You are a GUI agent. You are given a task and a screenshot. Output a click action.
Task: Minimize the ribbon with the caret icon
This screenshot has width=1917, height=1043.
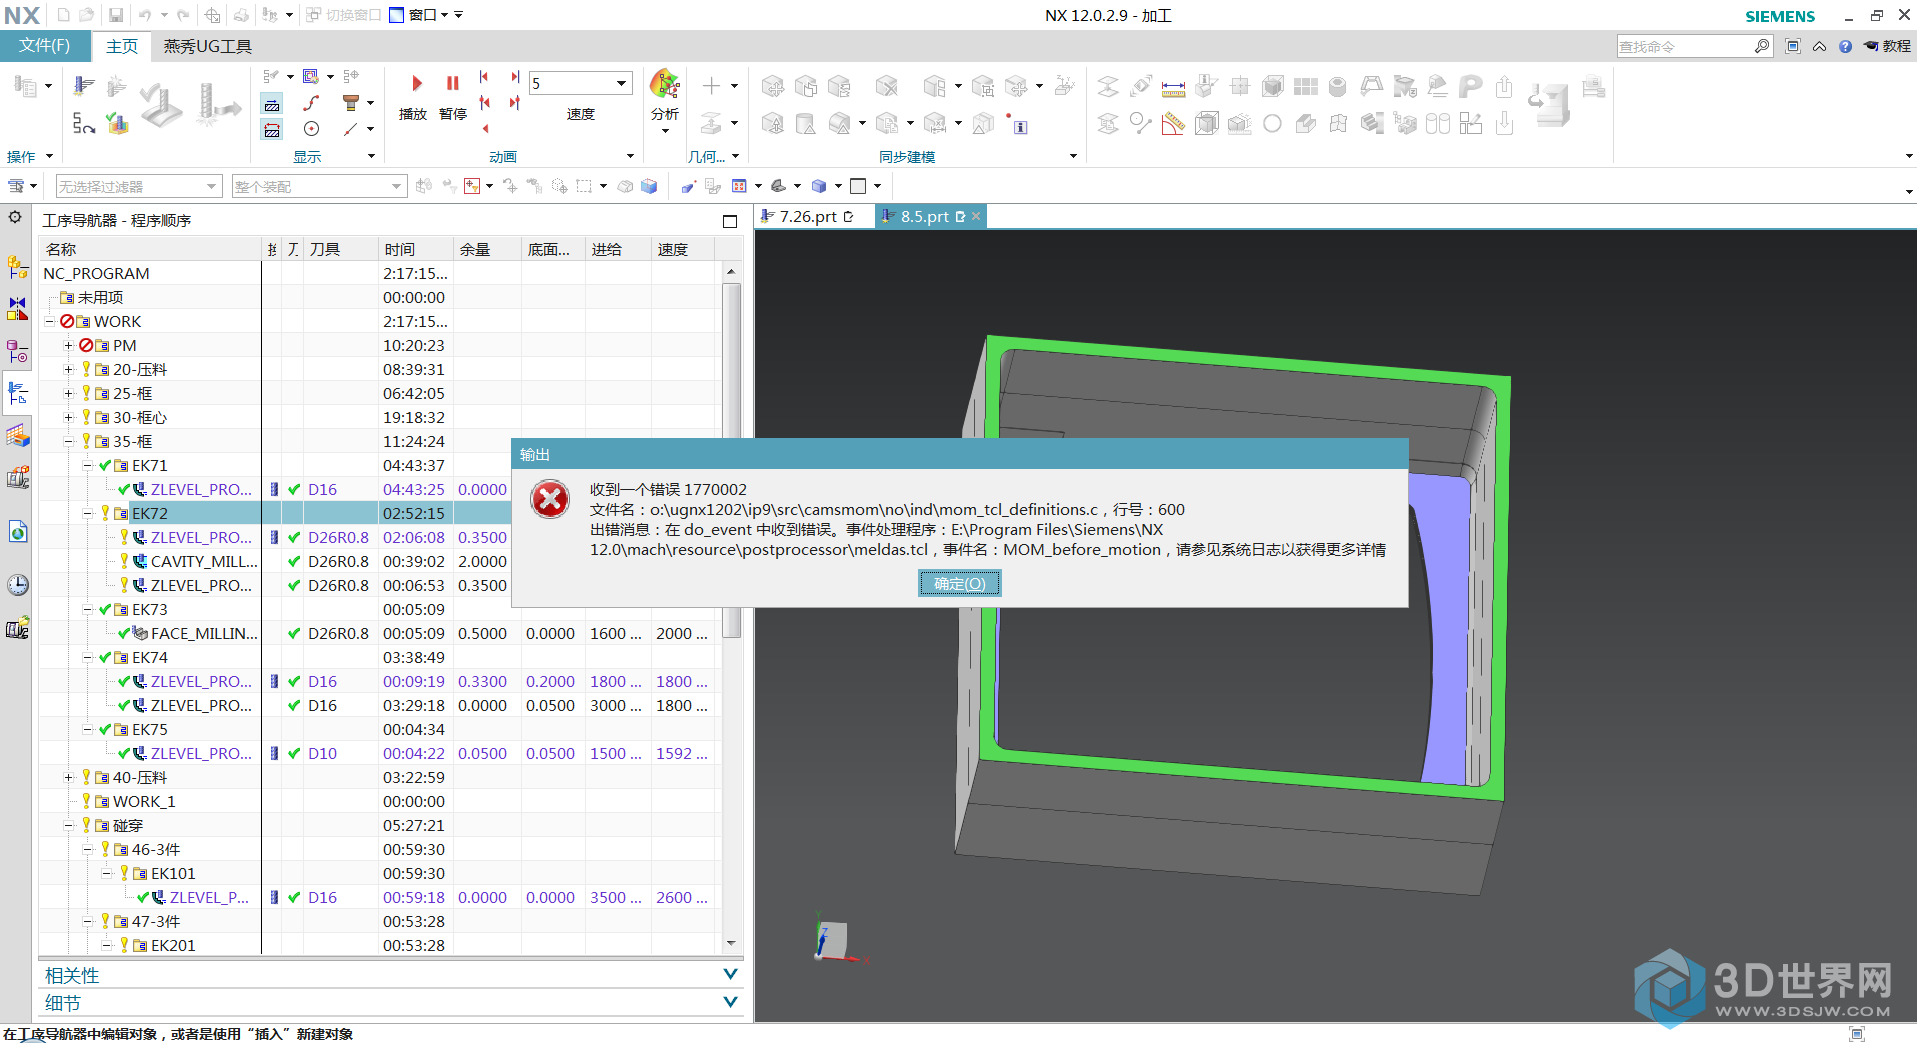1819,46
